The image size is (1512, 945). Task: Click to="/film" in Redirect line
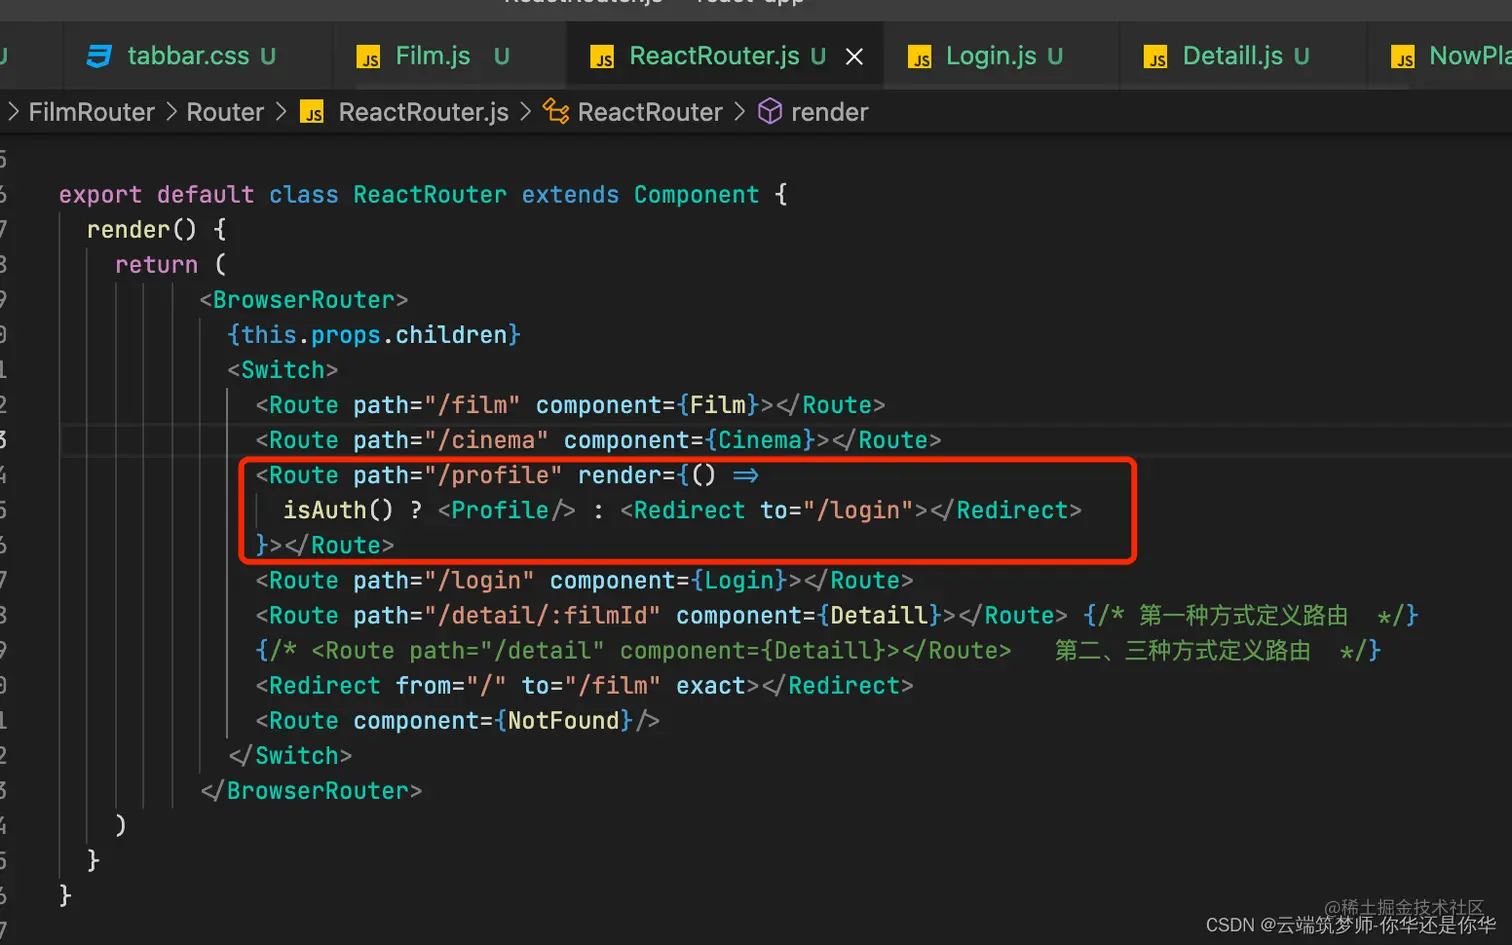(591, 686)
